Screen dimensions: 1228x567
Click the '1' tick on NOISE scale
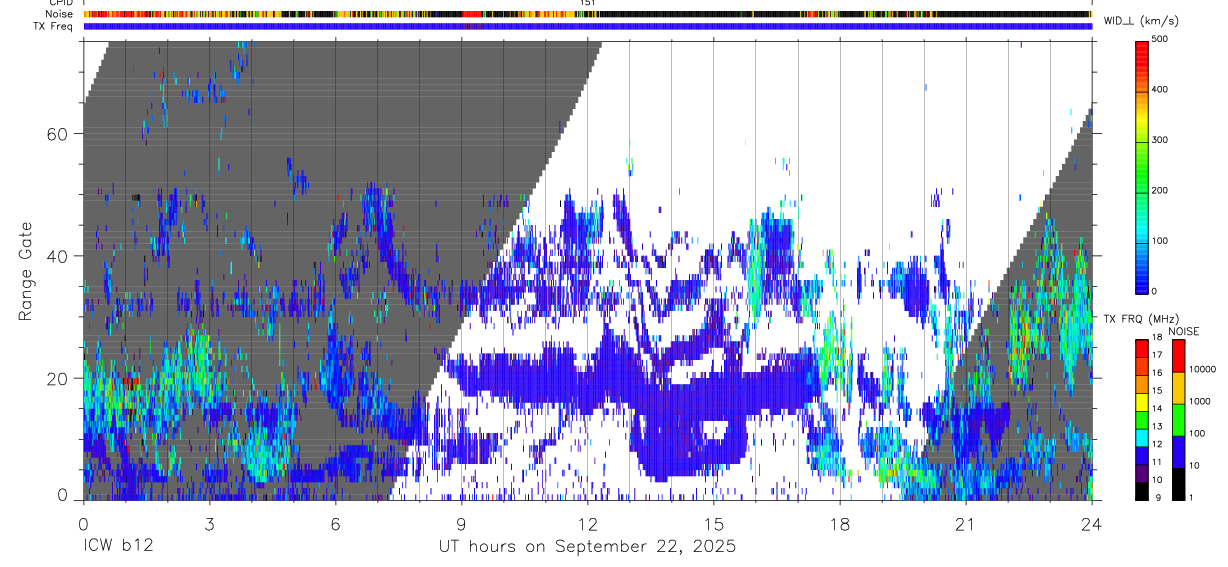1191,497
